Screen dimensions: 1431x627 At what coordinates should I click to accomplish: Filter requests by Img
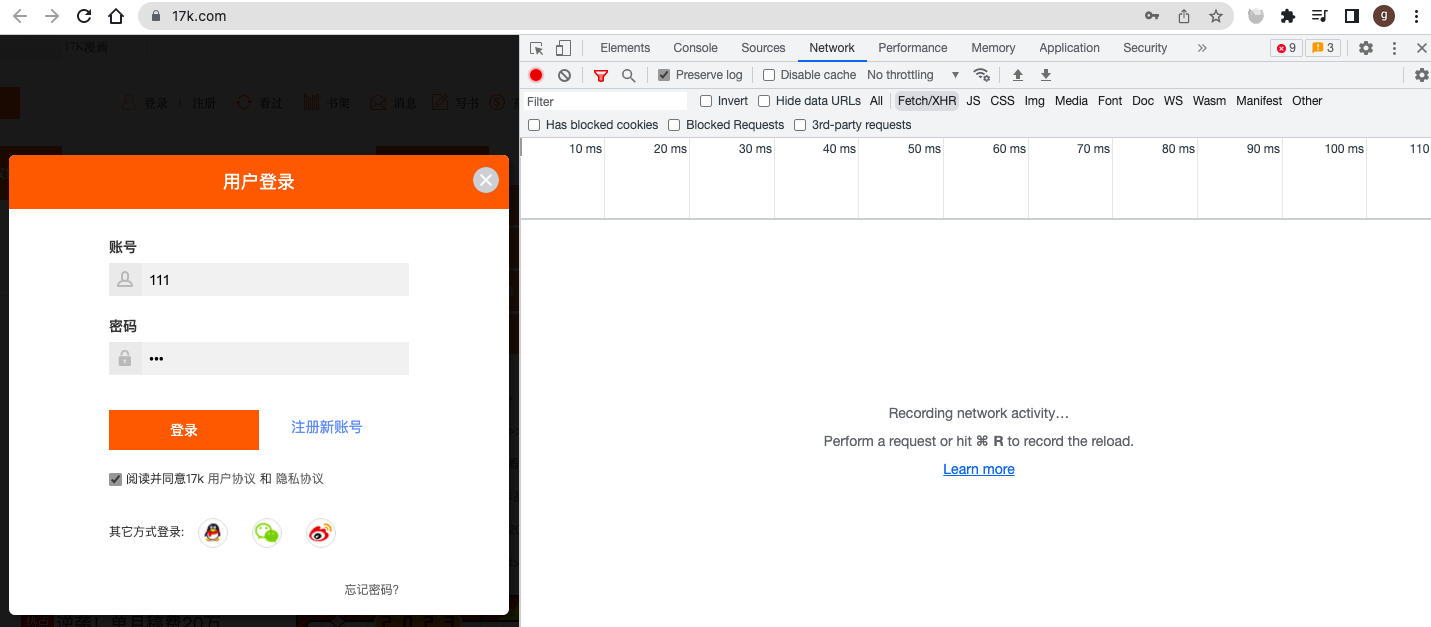[1034, 101]
